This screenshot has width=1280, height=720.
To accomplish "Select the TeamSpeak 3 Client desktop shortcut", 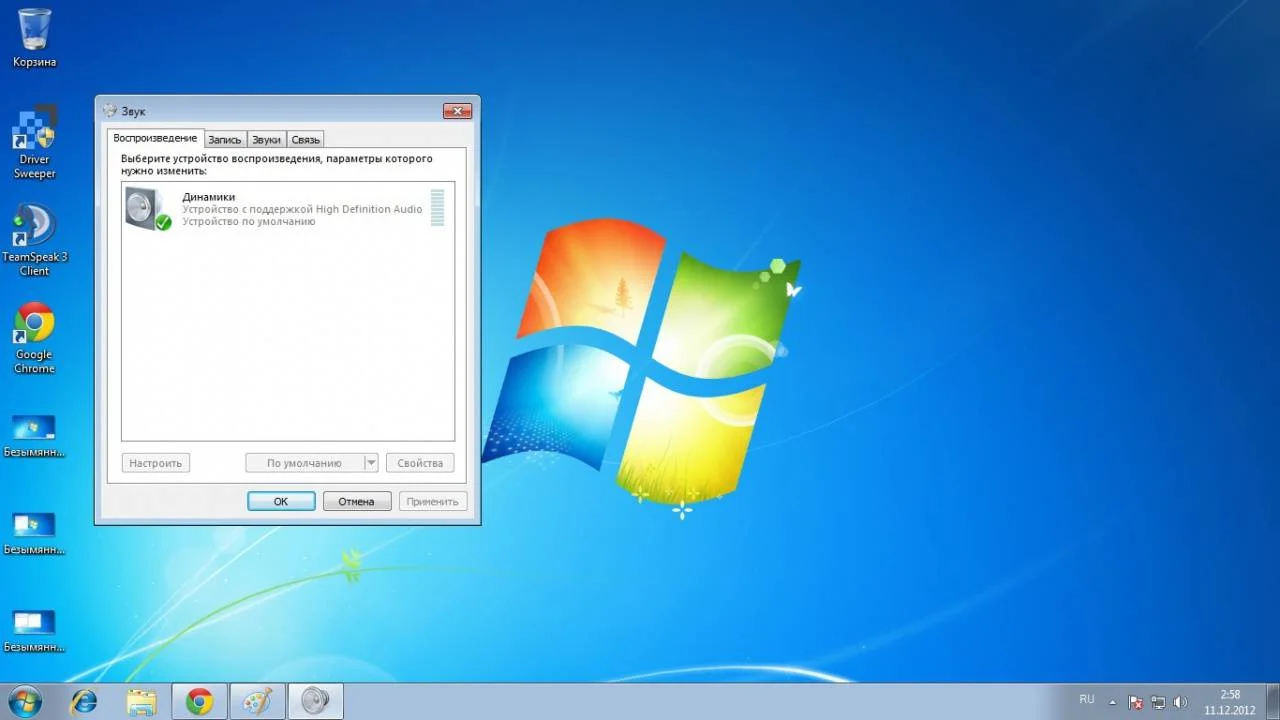I will pyautogui.click(x=34, y=240).
